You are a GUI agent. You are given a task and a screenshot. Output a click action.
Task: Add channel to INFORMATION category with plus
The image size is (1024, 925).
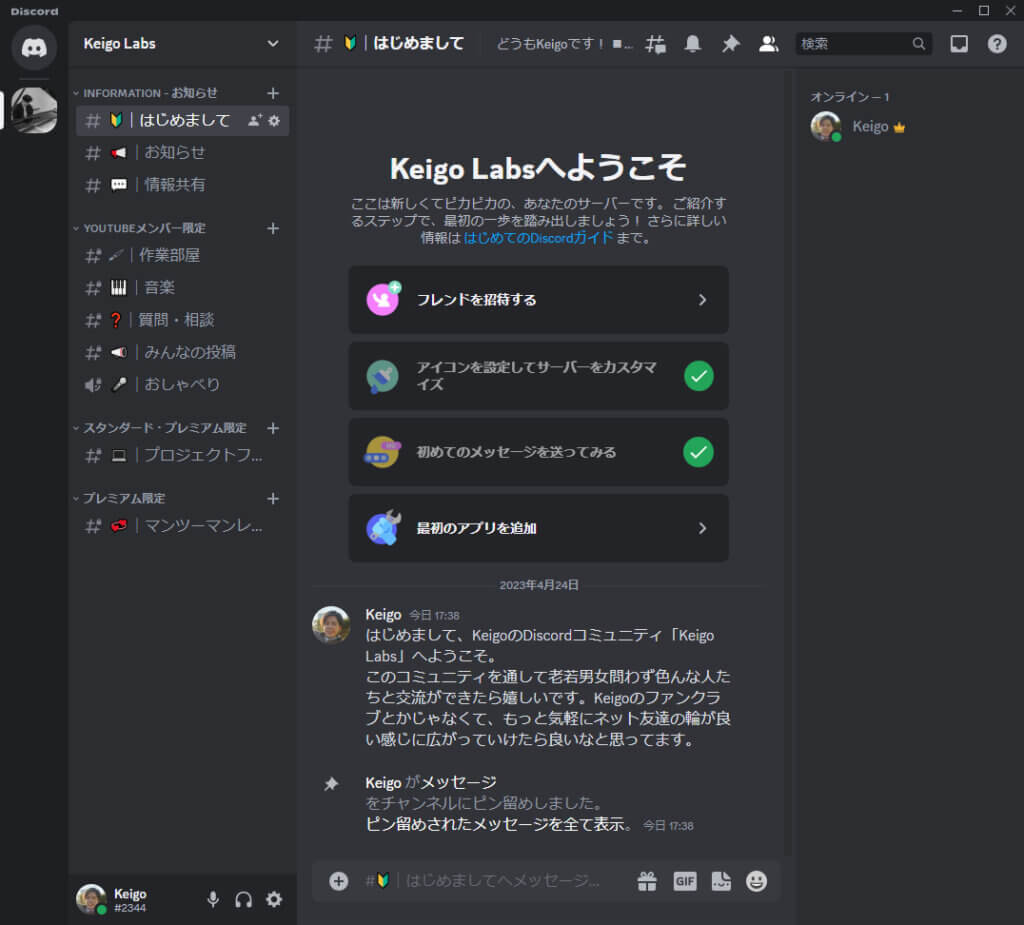pos(273,93)
